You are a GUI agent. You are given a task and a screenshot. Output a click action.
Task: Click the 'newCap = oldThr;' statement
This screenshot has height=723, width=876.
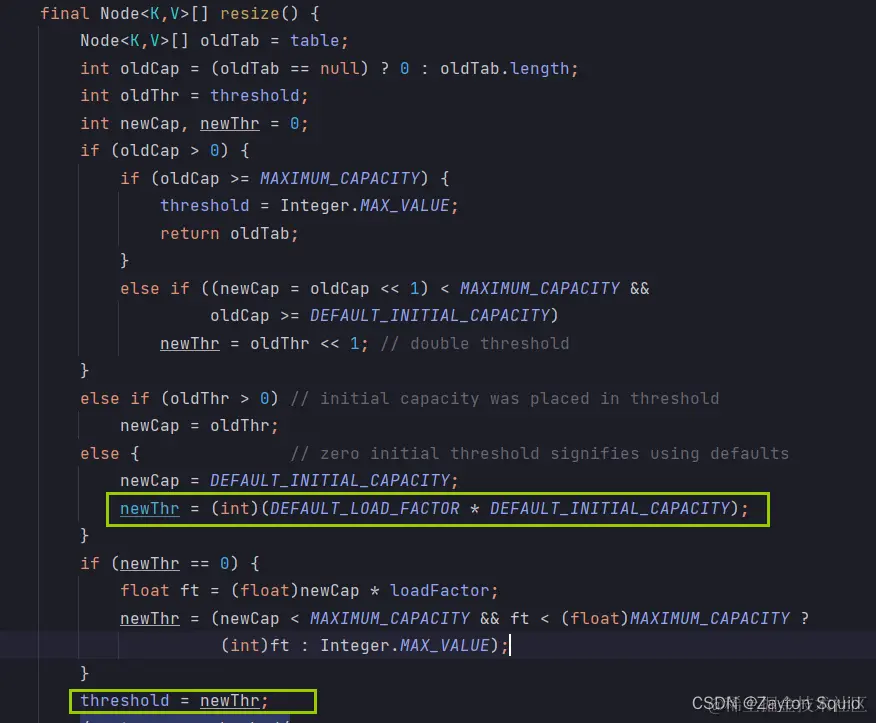199,426
